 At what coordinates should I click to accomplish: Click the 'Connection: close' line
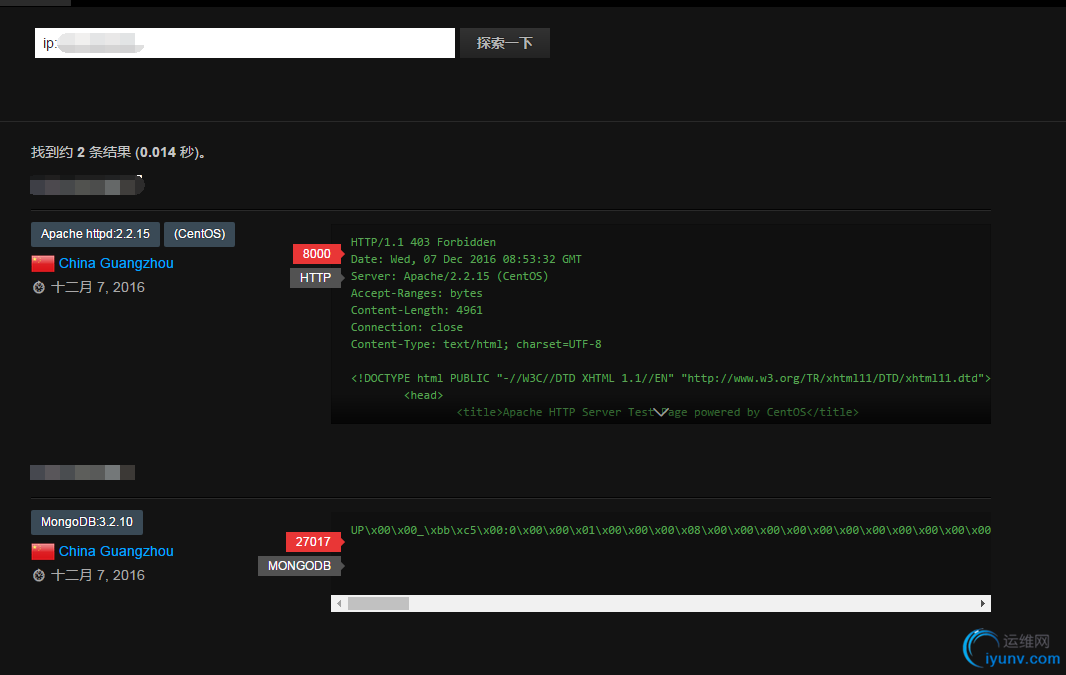407,327
